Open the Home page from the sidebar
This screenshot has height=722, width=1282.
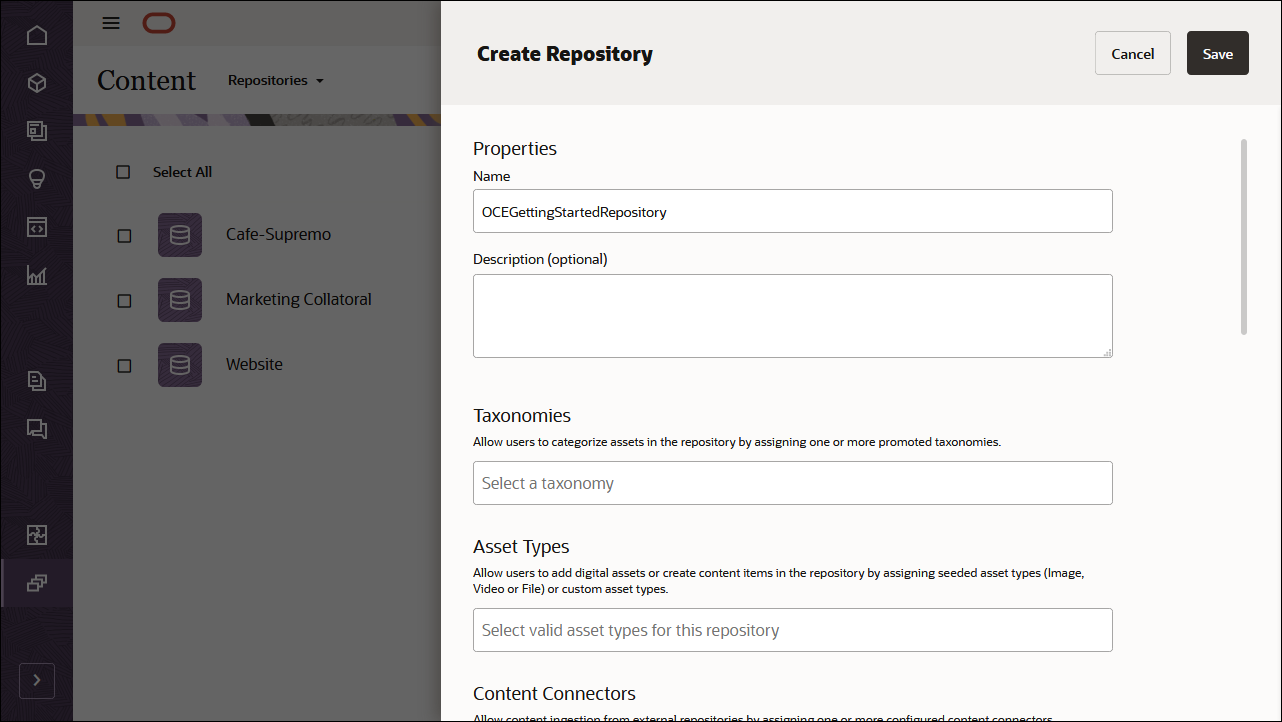click(x=36, y=35)
